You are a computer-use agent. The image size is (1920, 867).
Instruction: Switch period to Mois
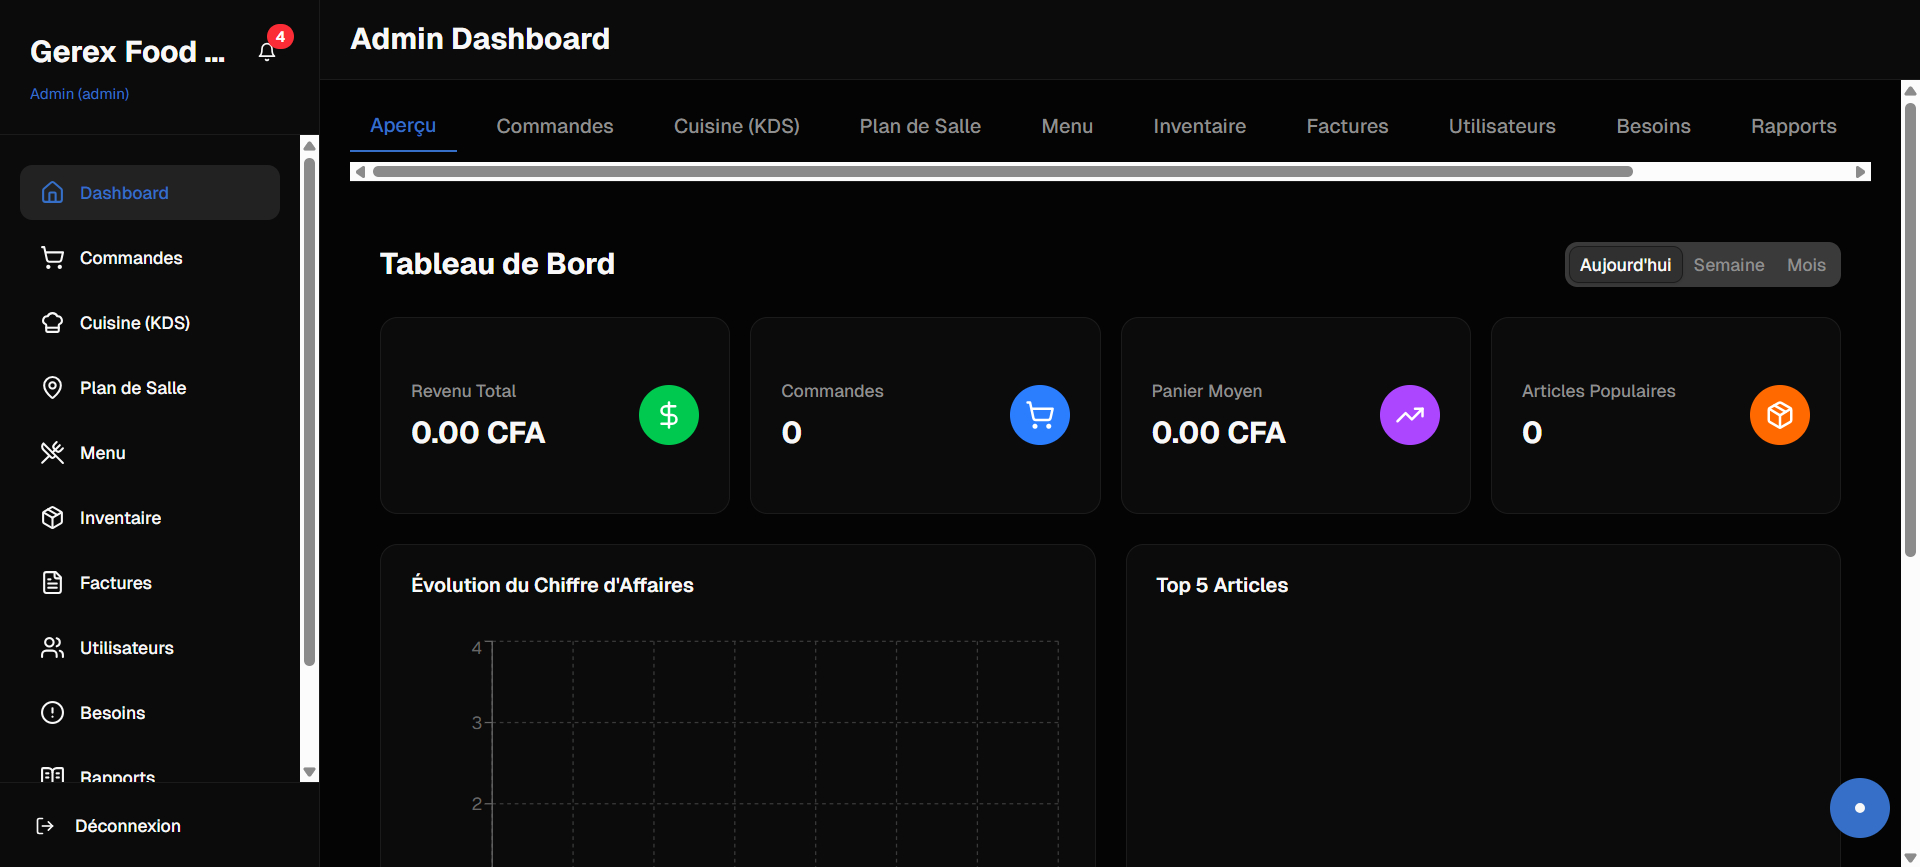1806,265
